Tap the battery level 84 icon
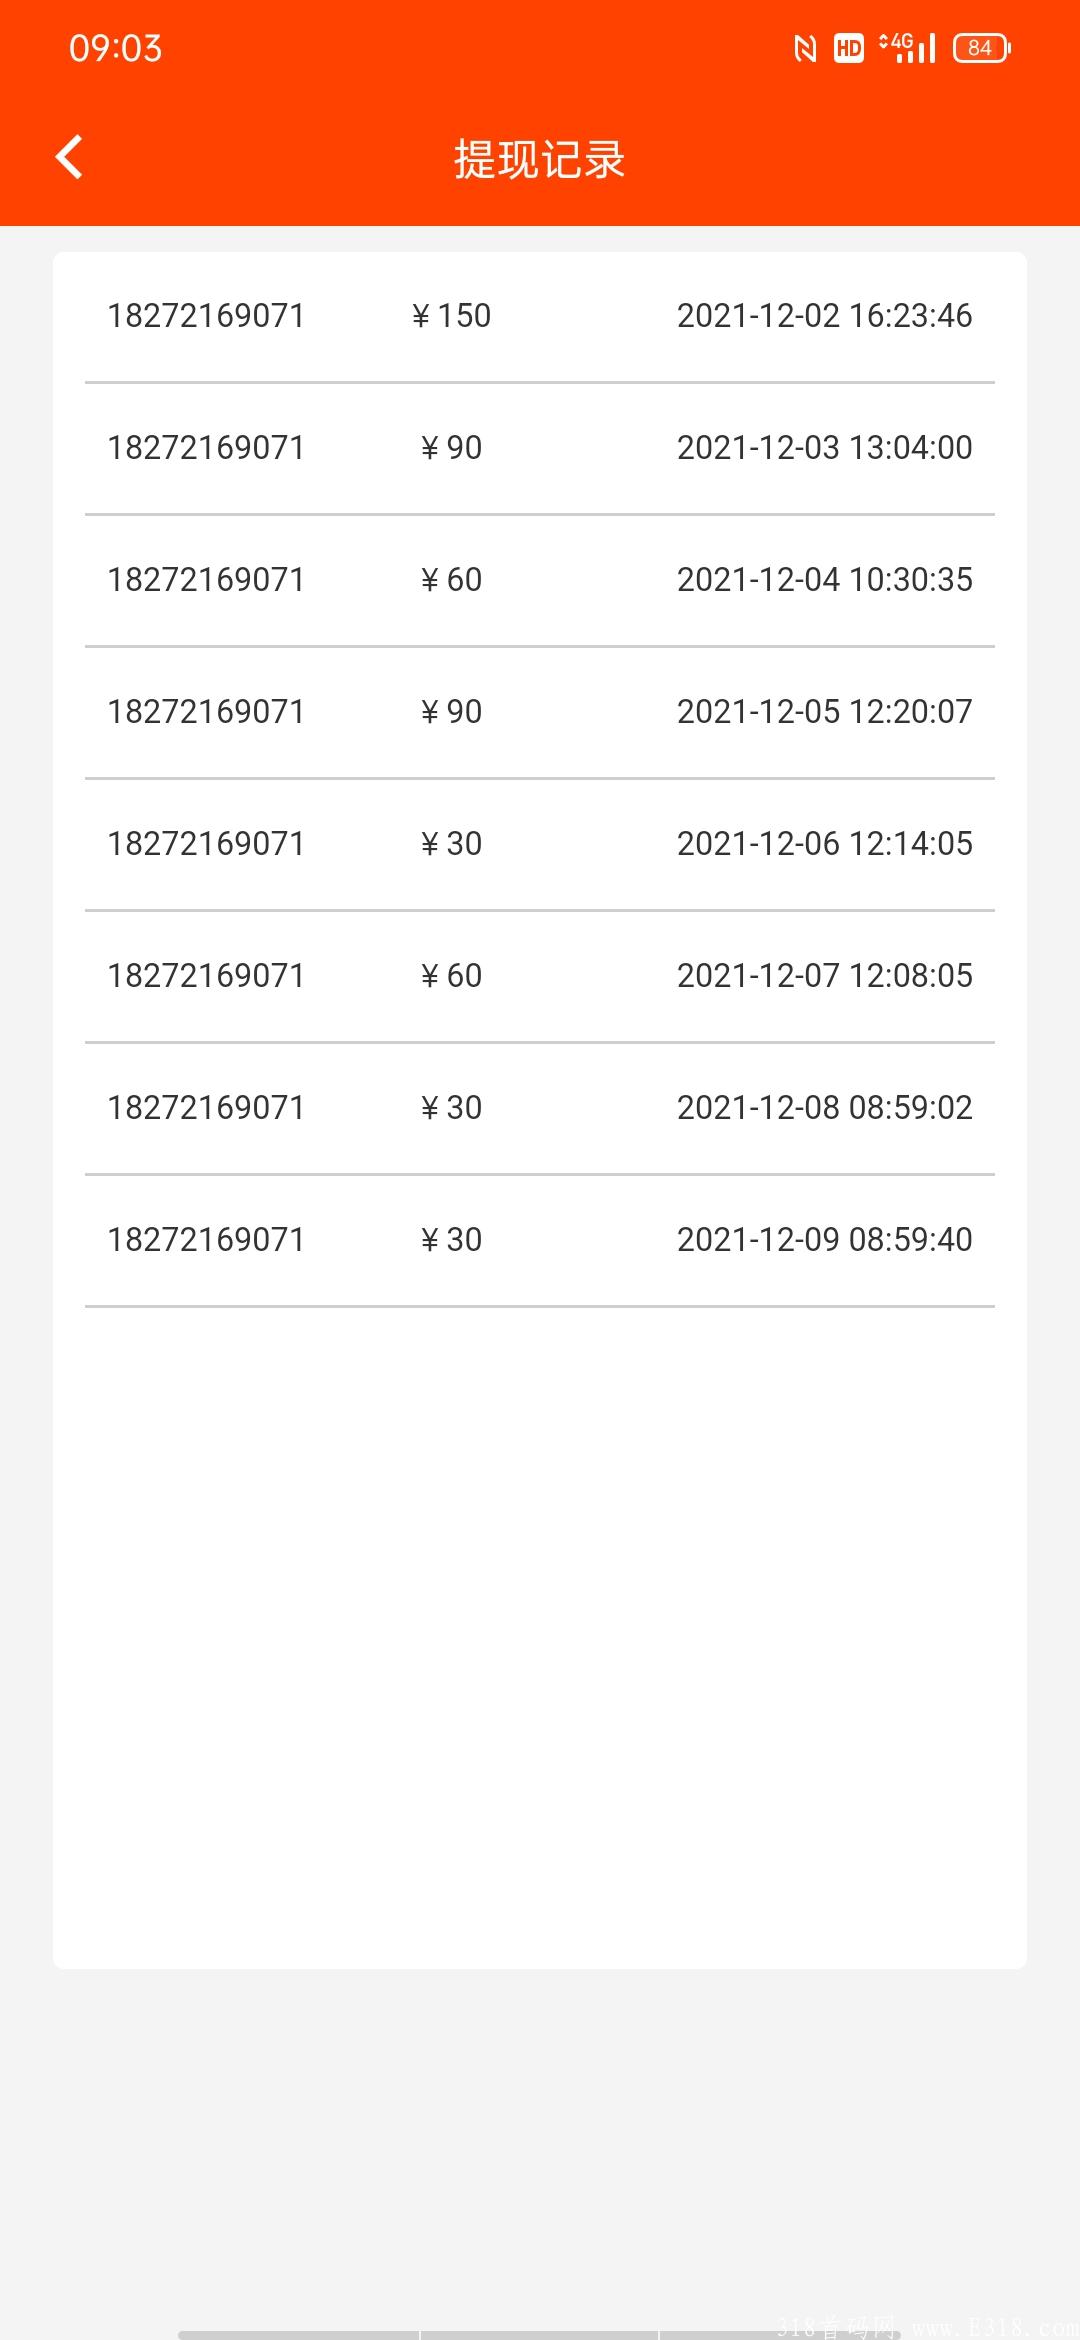The image size is (1080, 2340). (x=982, y=48)
